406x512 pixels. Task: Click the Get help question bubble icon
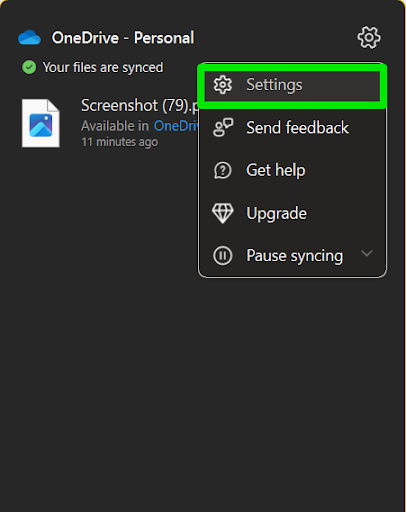[x=222, y=170]
